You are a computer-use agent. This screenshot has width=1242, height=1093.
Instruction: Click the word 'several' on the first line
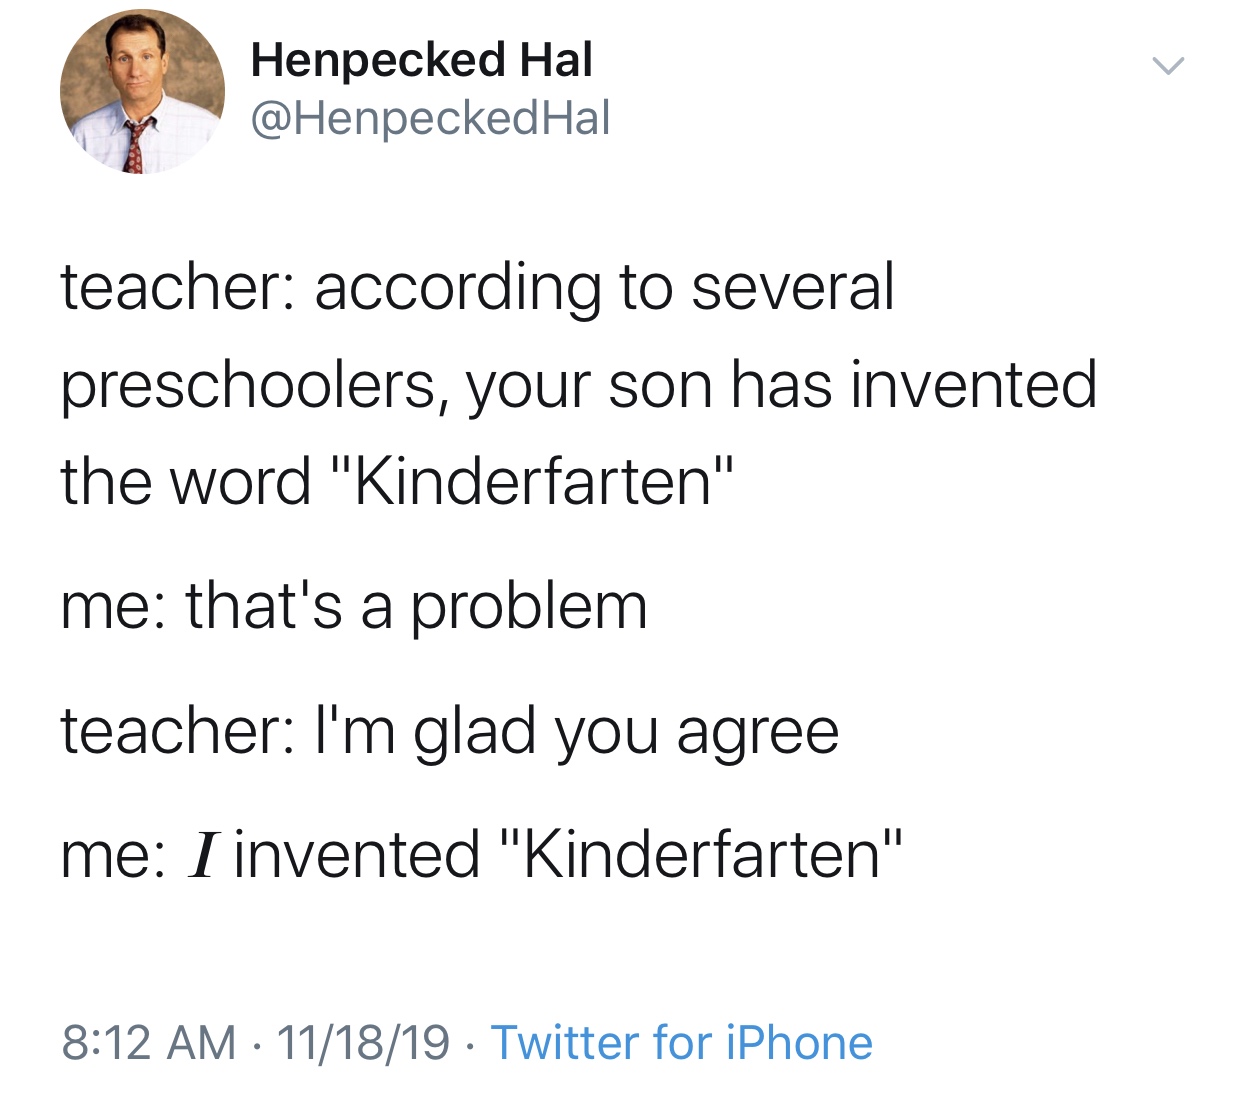click(792, 287)
